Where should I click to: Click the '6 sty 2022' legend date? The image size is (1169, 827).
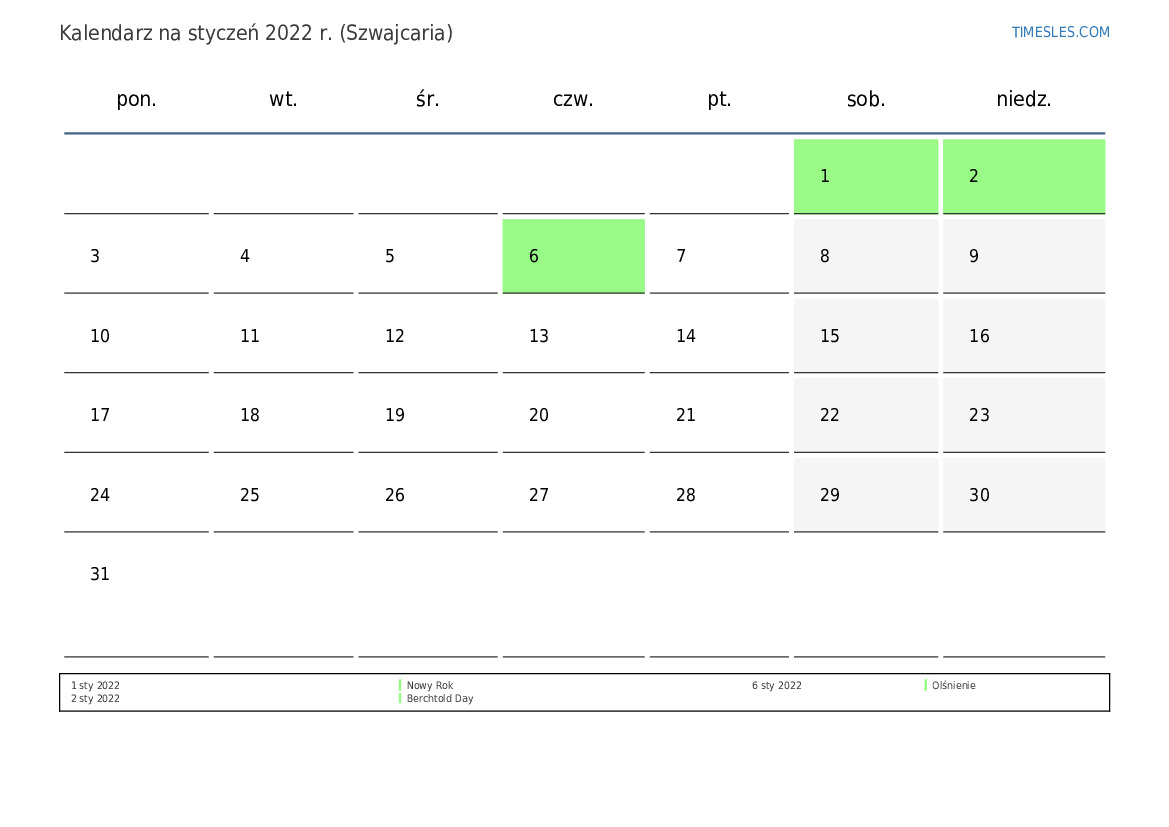tap(776, 686)
